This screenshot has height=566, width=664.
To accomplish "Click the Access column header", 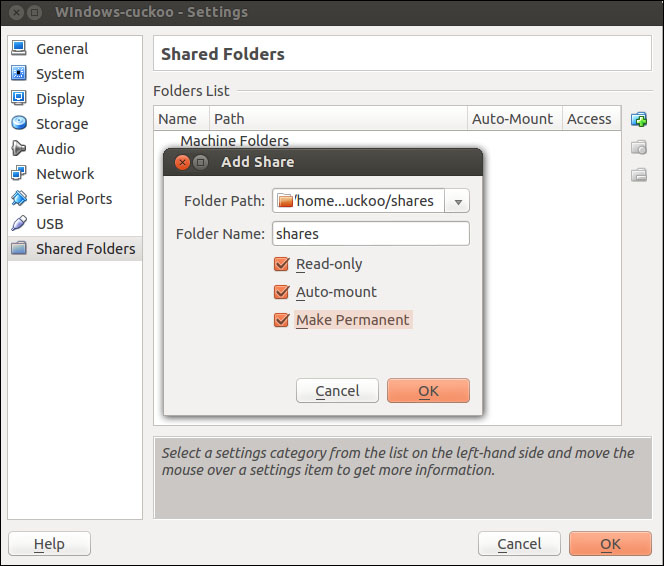I will [592, 119].
